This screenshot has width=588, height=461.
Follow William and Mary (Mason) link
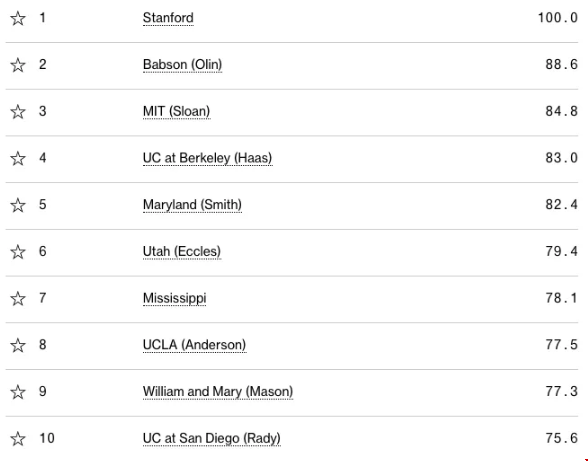coord(218,392)
